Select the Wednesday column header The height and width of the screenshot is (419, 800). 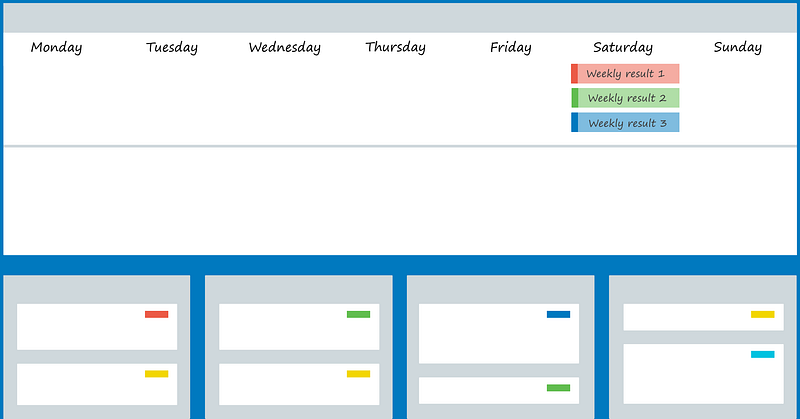[284, 47]
